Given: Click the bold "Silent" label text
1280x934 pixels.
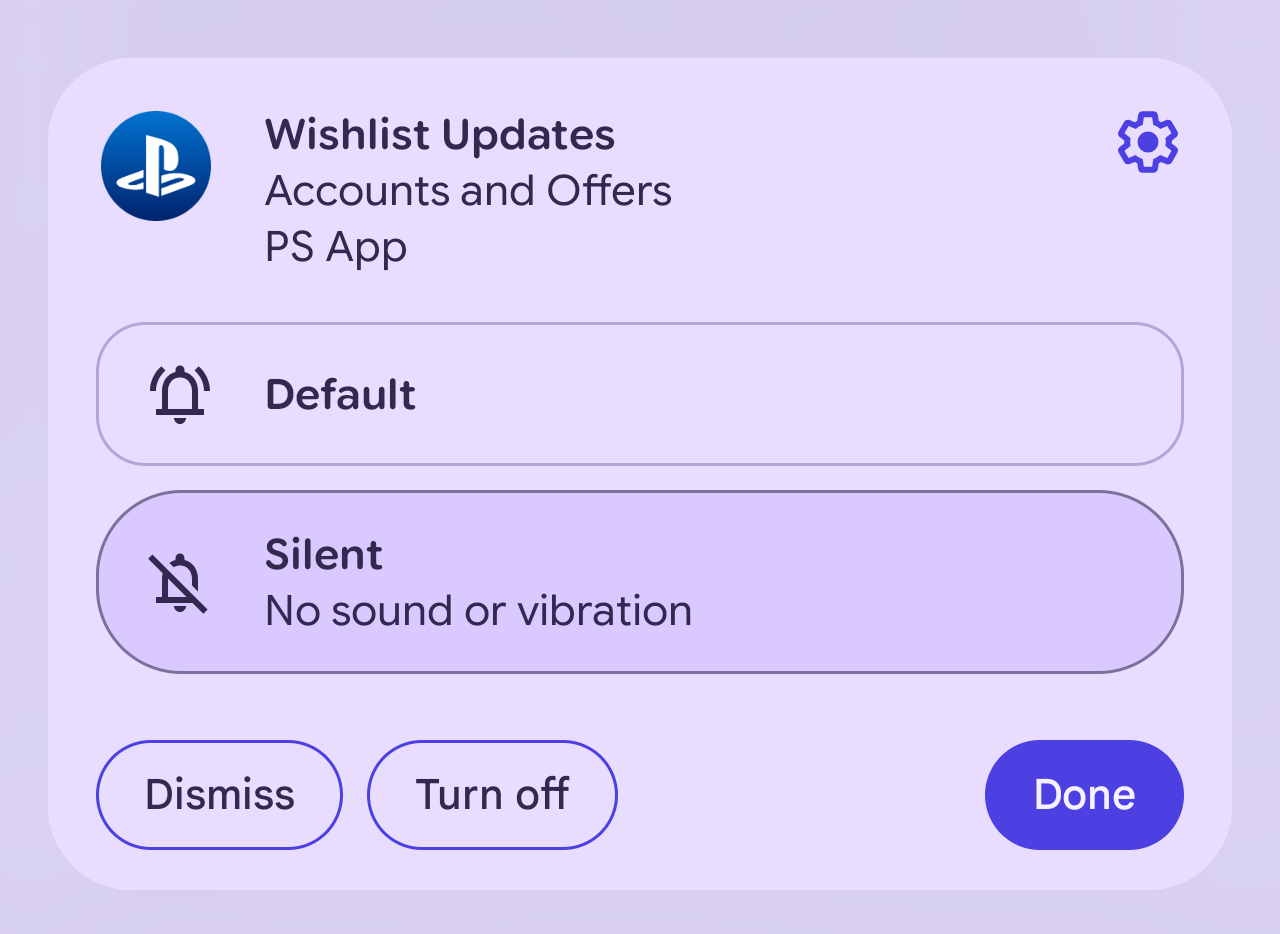Looking at the screenshot, I should tap(324, 555).
